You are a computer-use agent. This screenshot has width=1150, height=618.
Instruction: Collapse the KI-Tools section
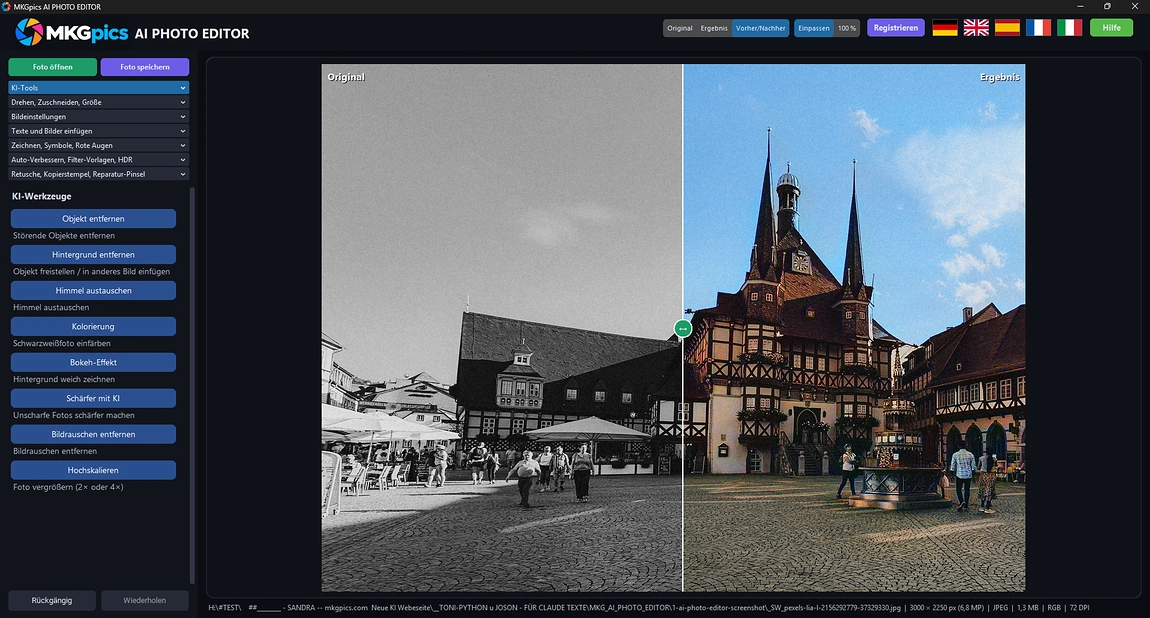[98, 88]
